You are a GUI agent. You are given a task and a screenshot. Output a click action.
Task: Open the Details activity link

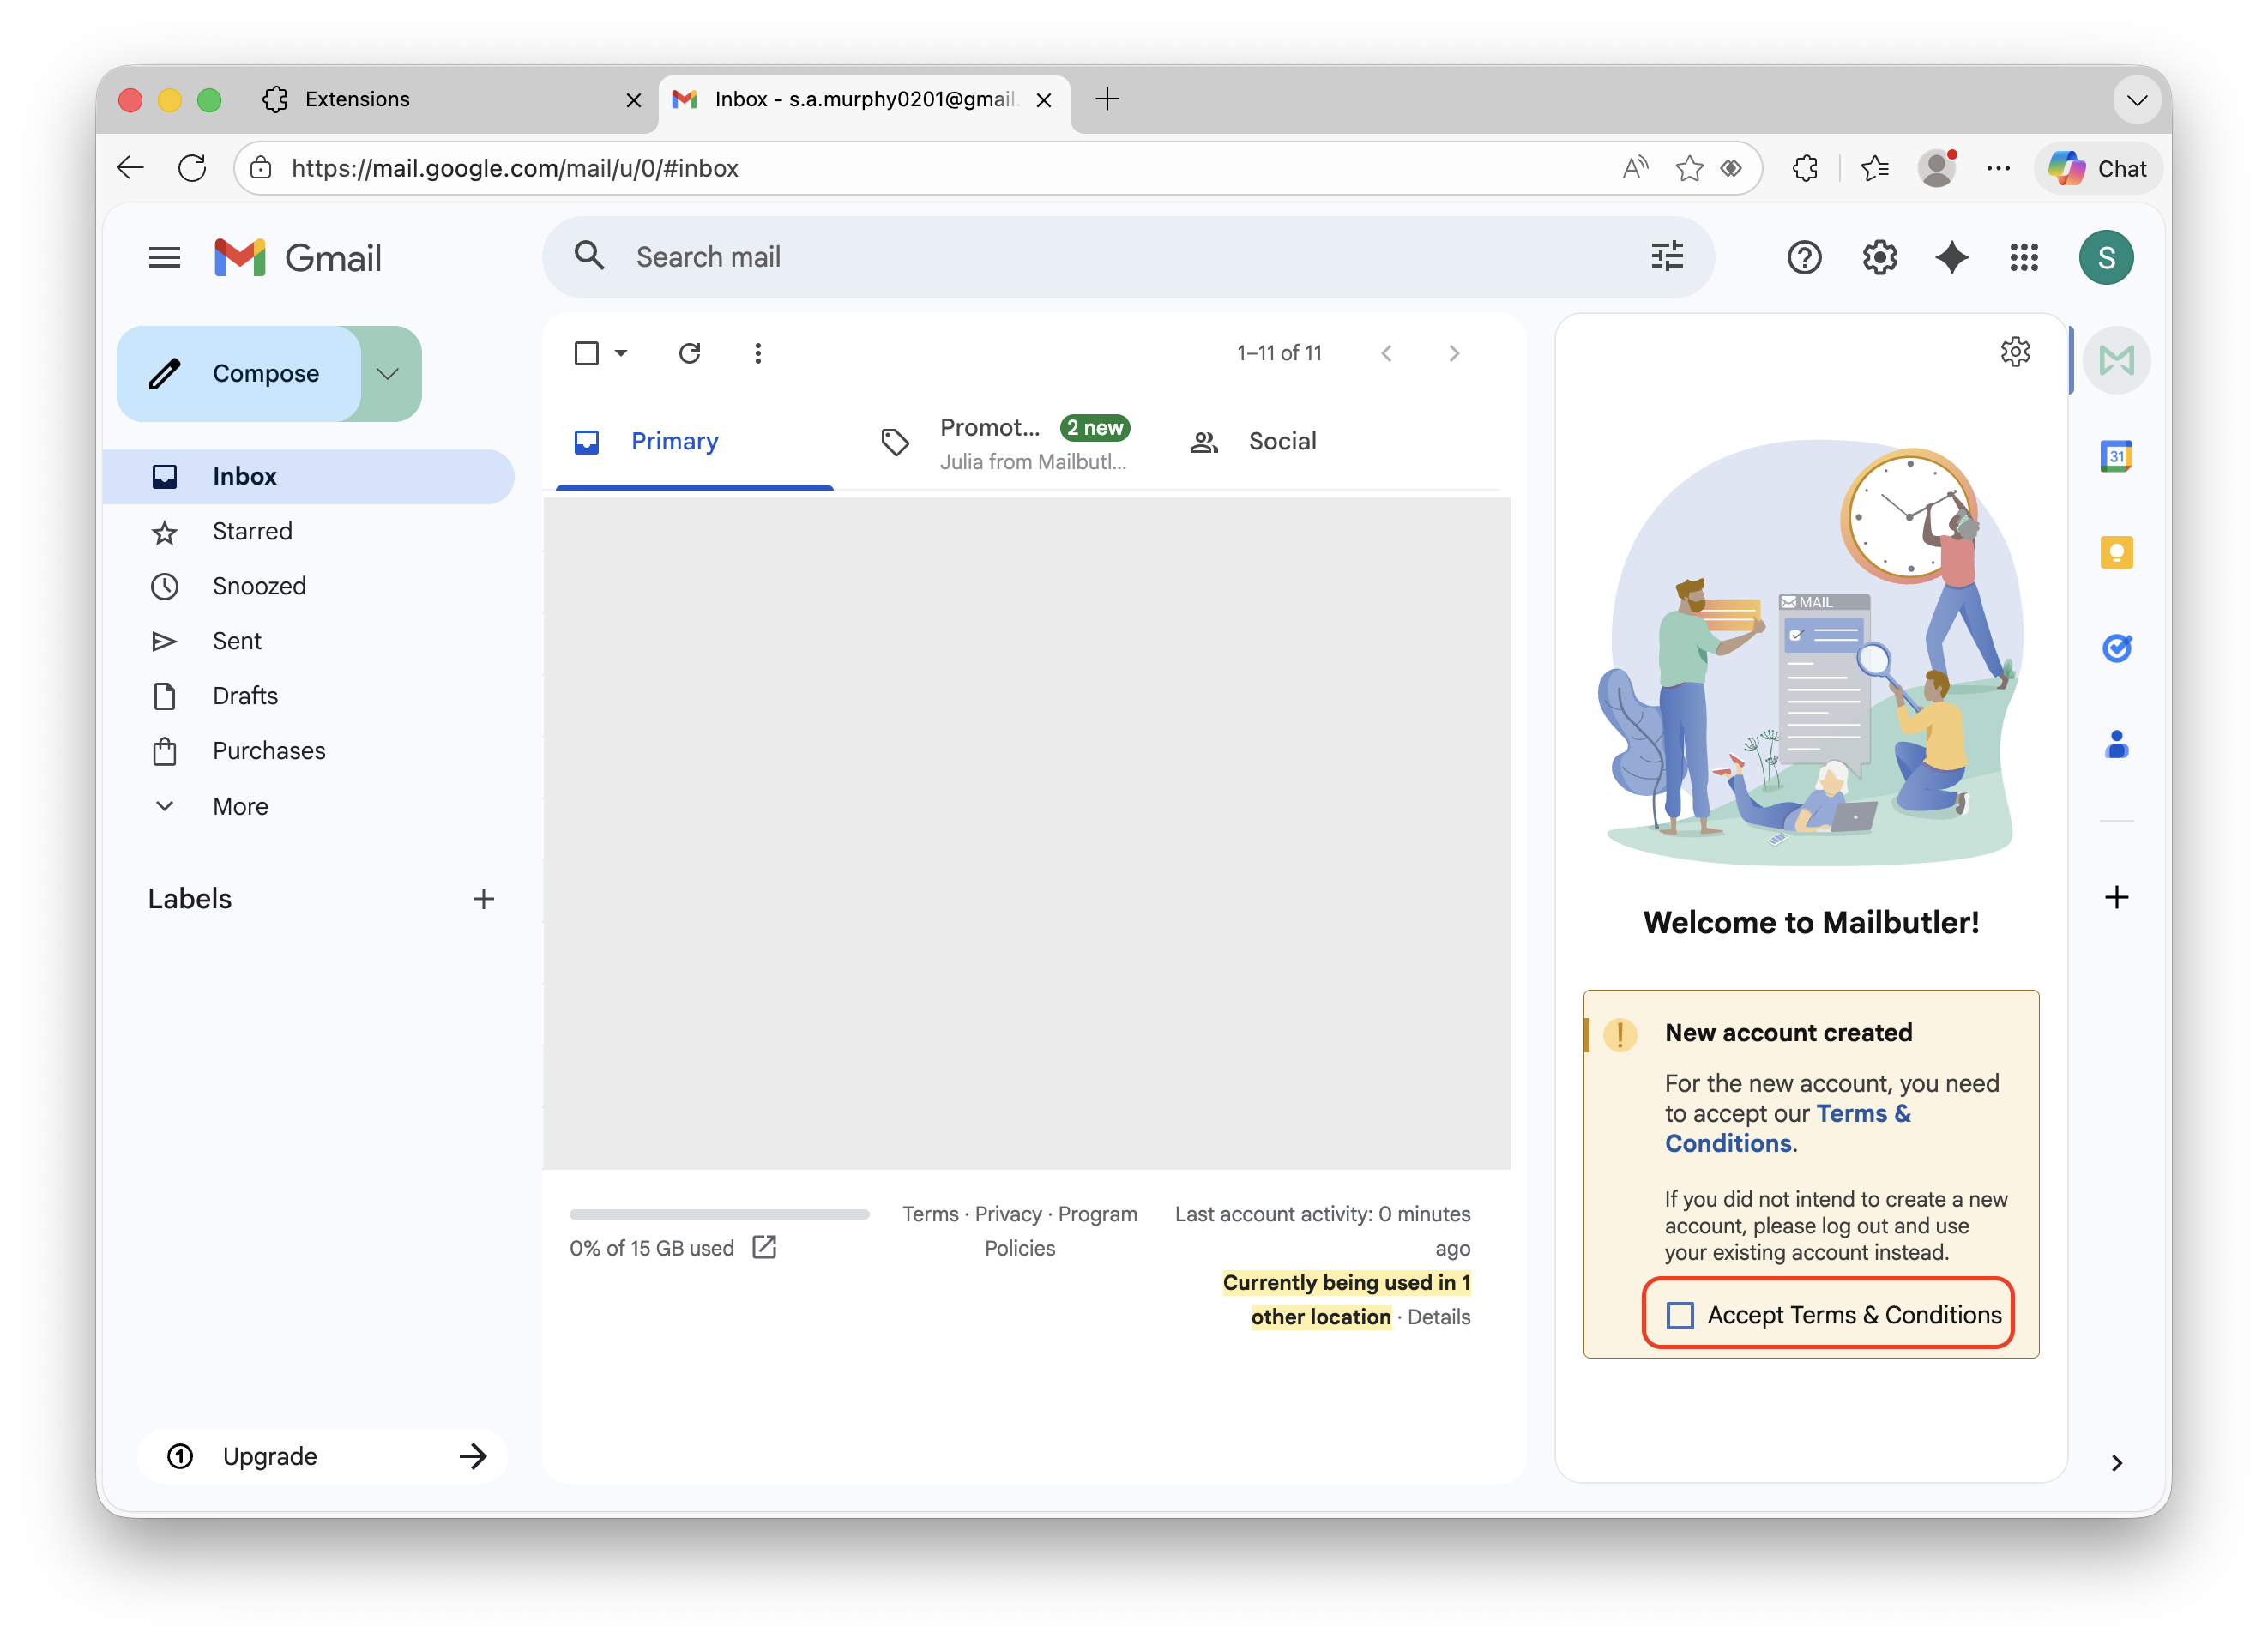(x=1438, y=1317)
